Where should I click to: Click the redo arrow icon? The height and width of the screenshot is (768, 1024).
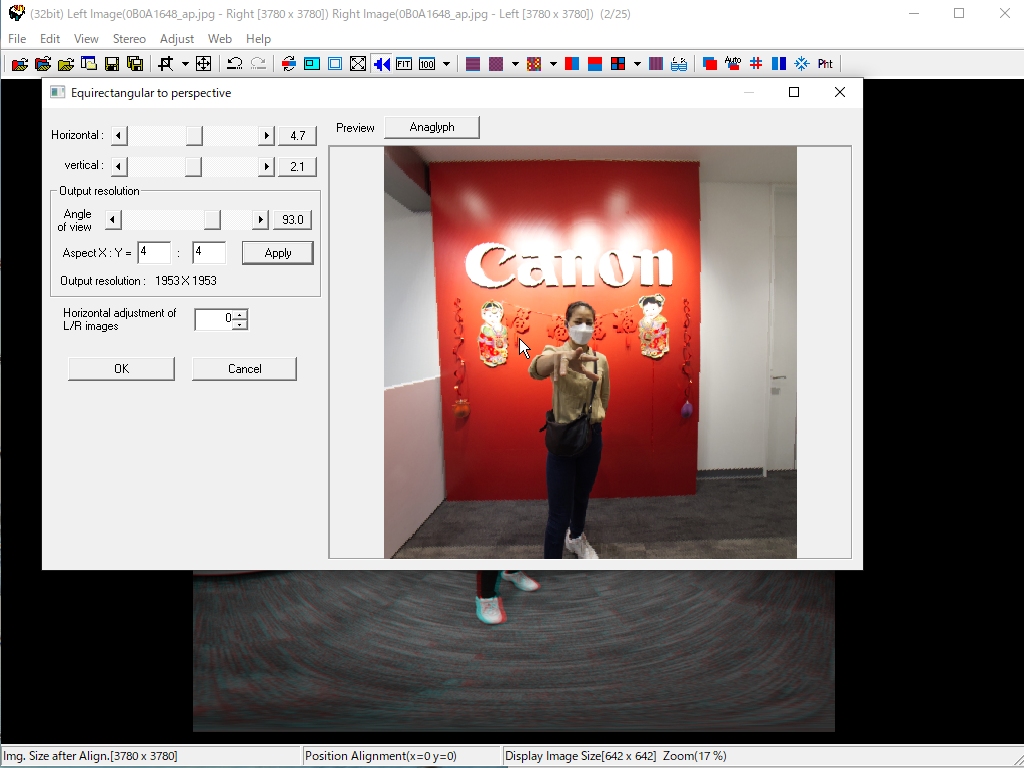coord(258,63)
